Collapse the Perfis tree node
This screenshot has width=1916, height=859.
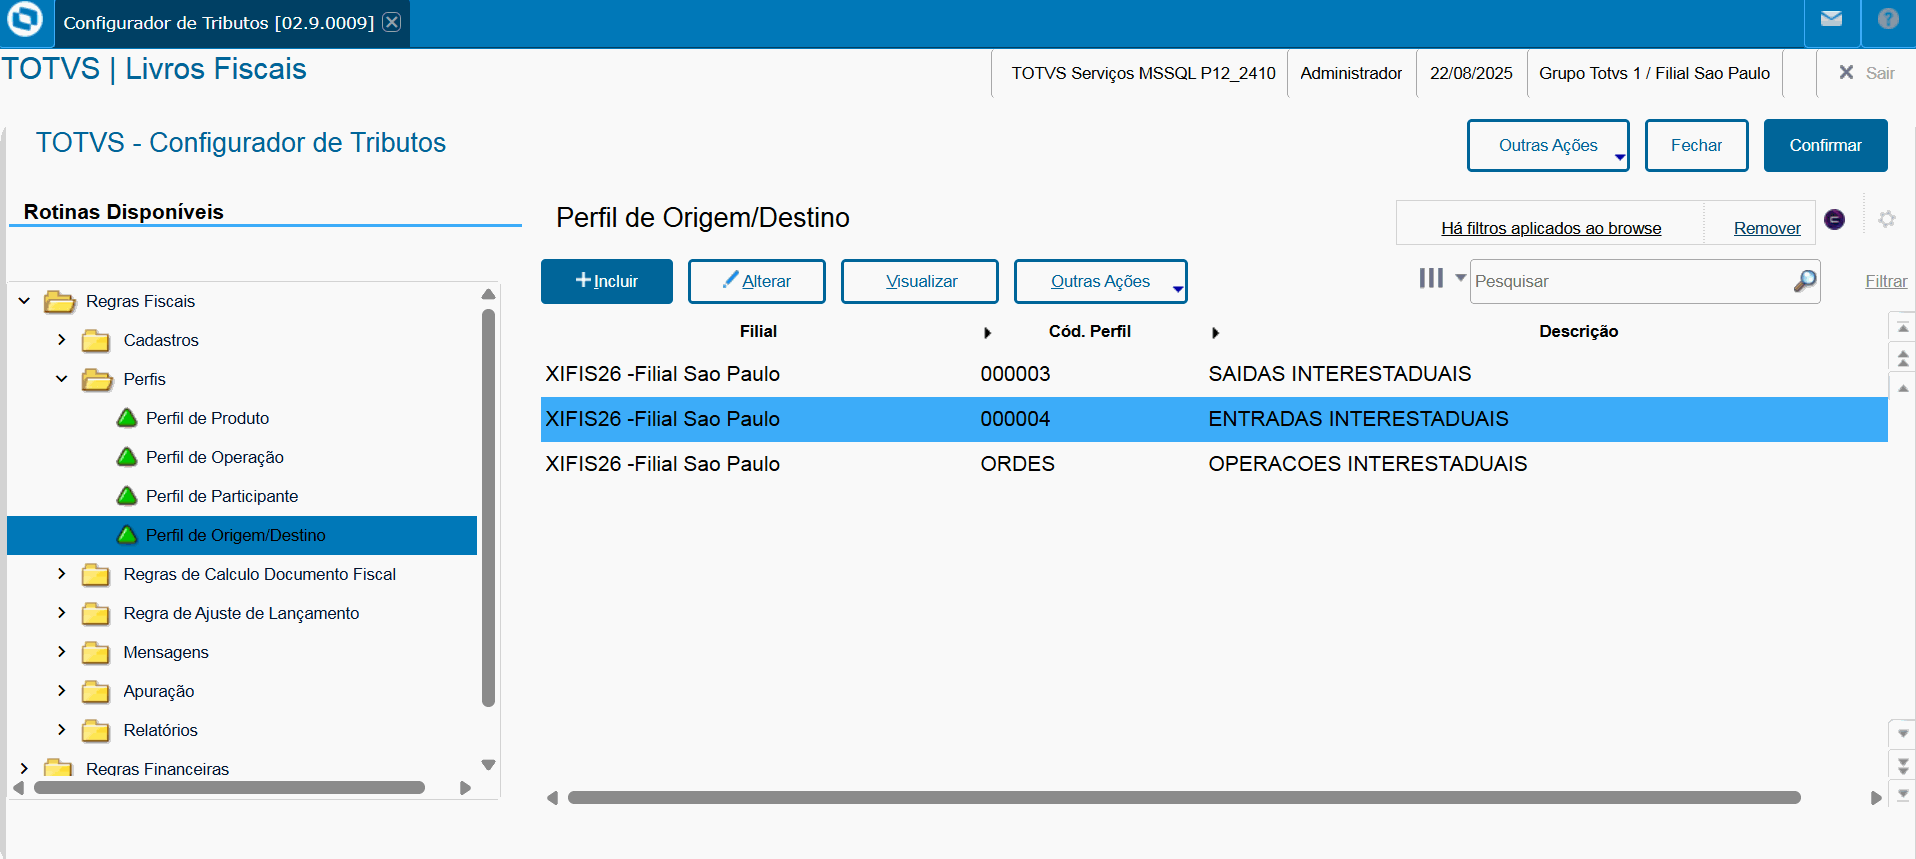point(62,378)
